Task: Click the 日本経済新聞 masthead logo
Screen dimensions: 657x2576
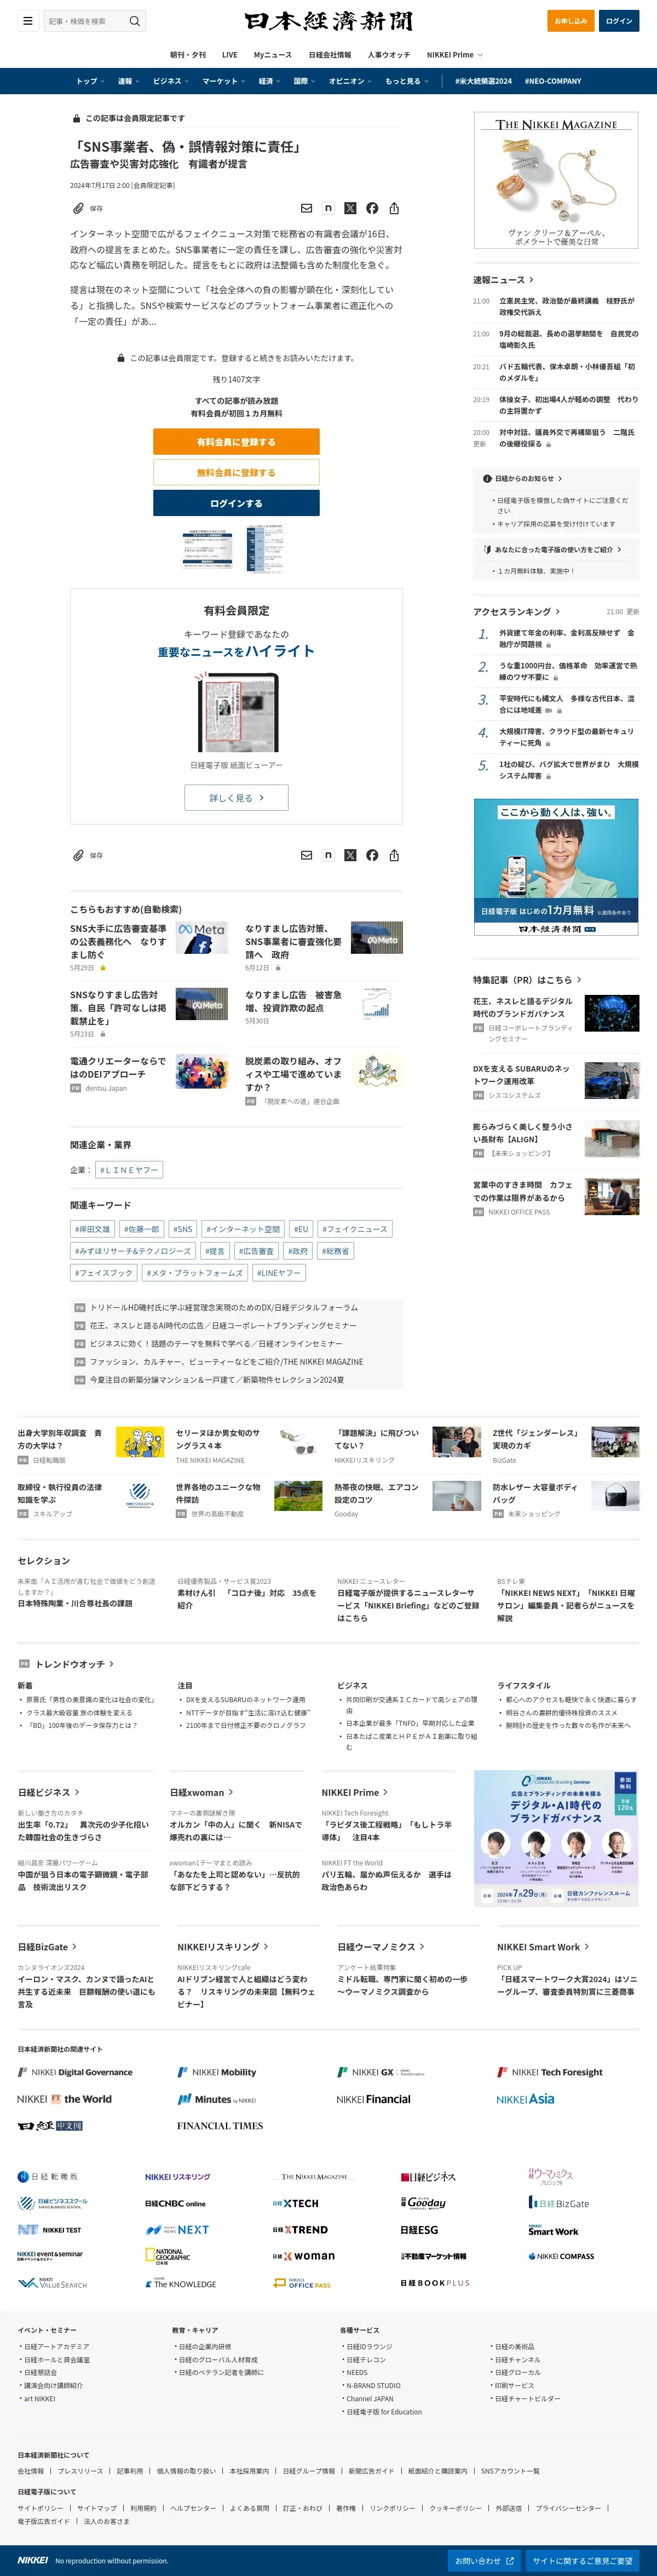Action: (x=328, y=21)
